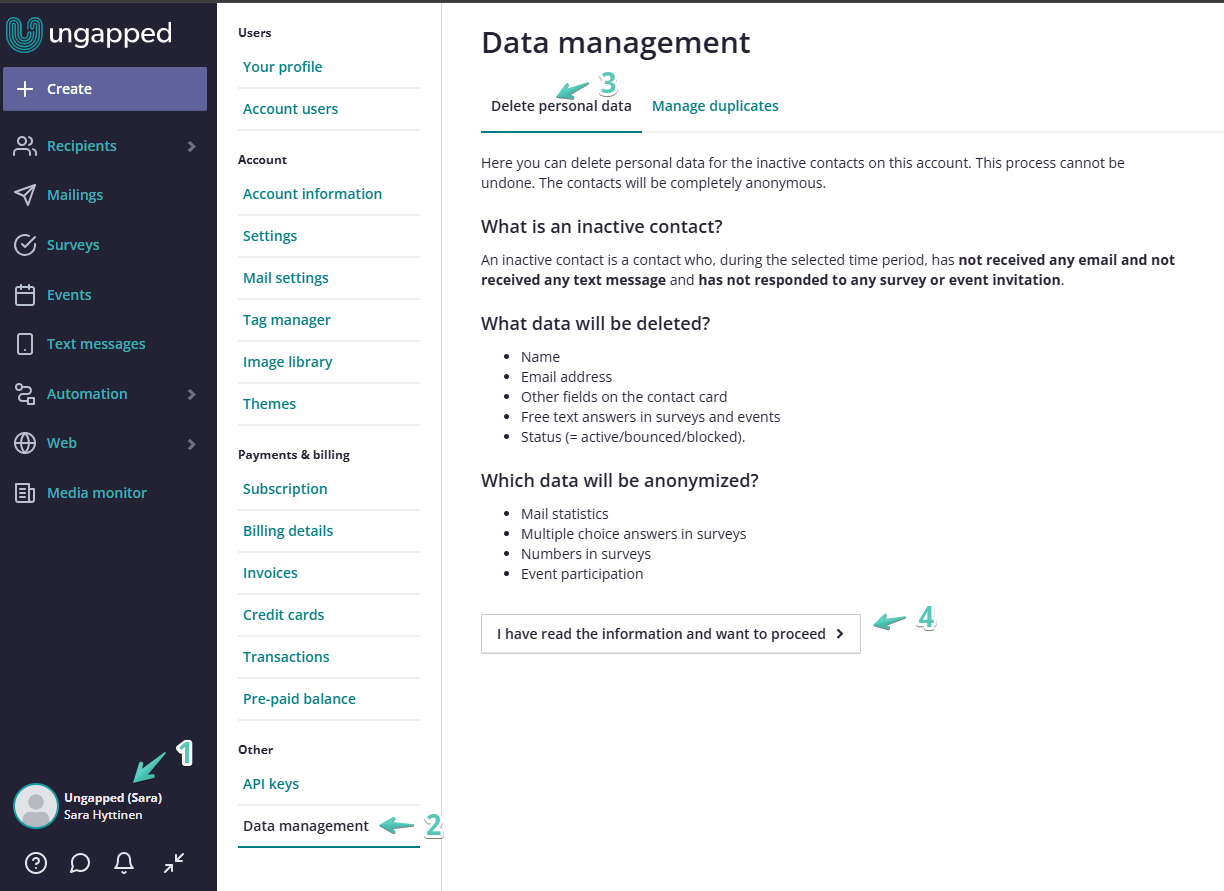This screenshot has height=891, width=1224.
Task: Collapse sidebar with the arrows icon
Action: tap(174, 862)
